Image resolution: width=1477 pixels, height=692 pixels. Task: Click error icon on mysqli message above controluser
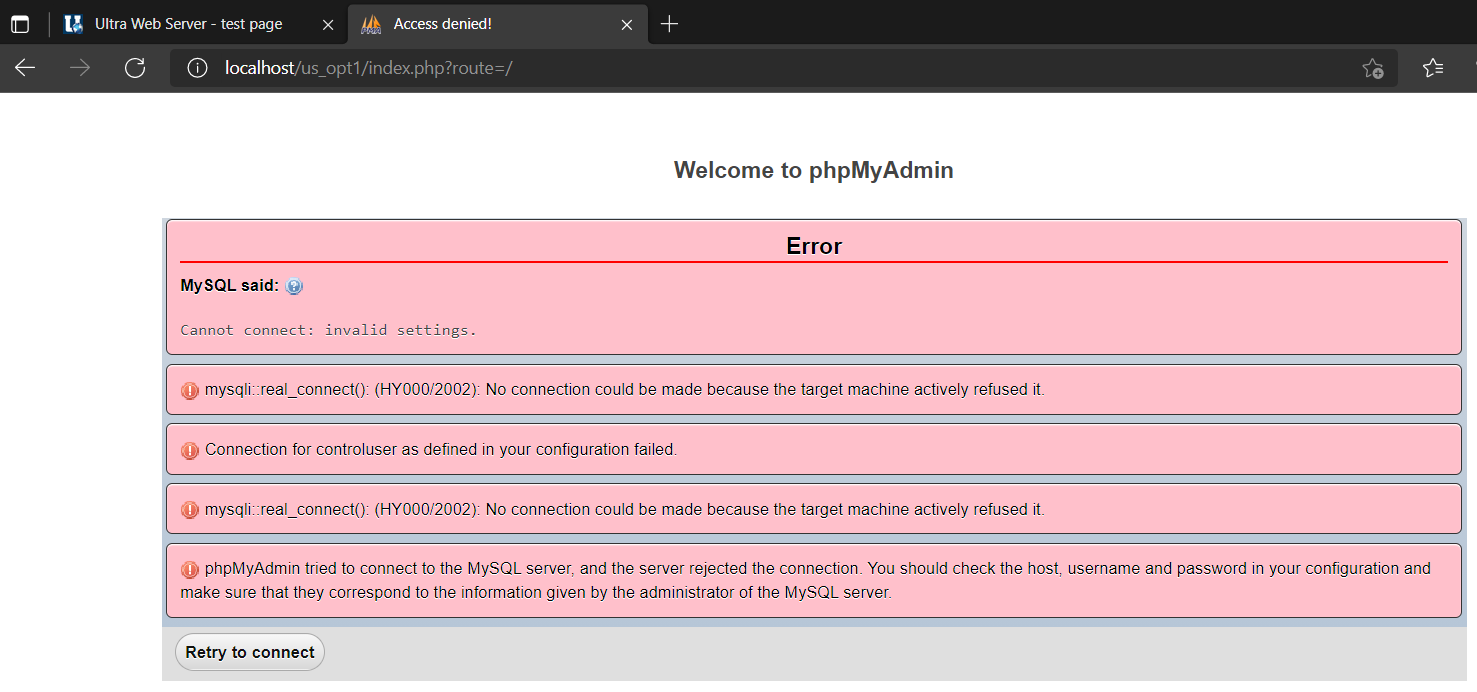190,391
